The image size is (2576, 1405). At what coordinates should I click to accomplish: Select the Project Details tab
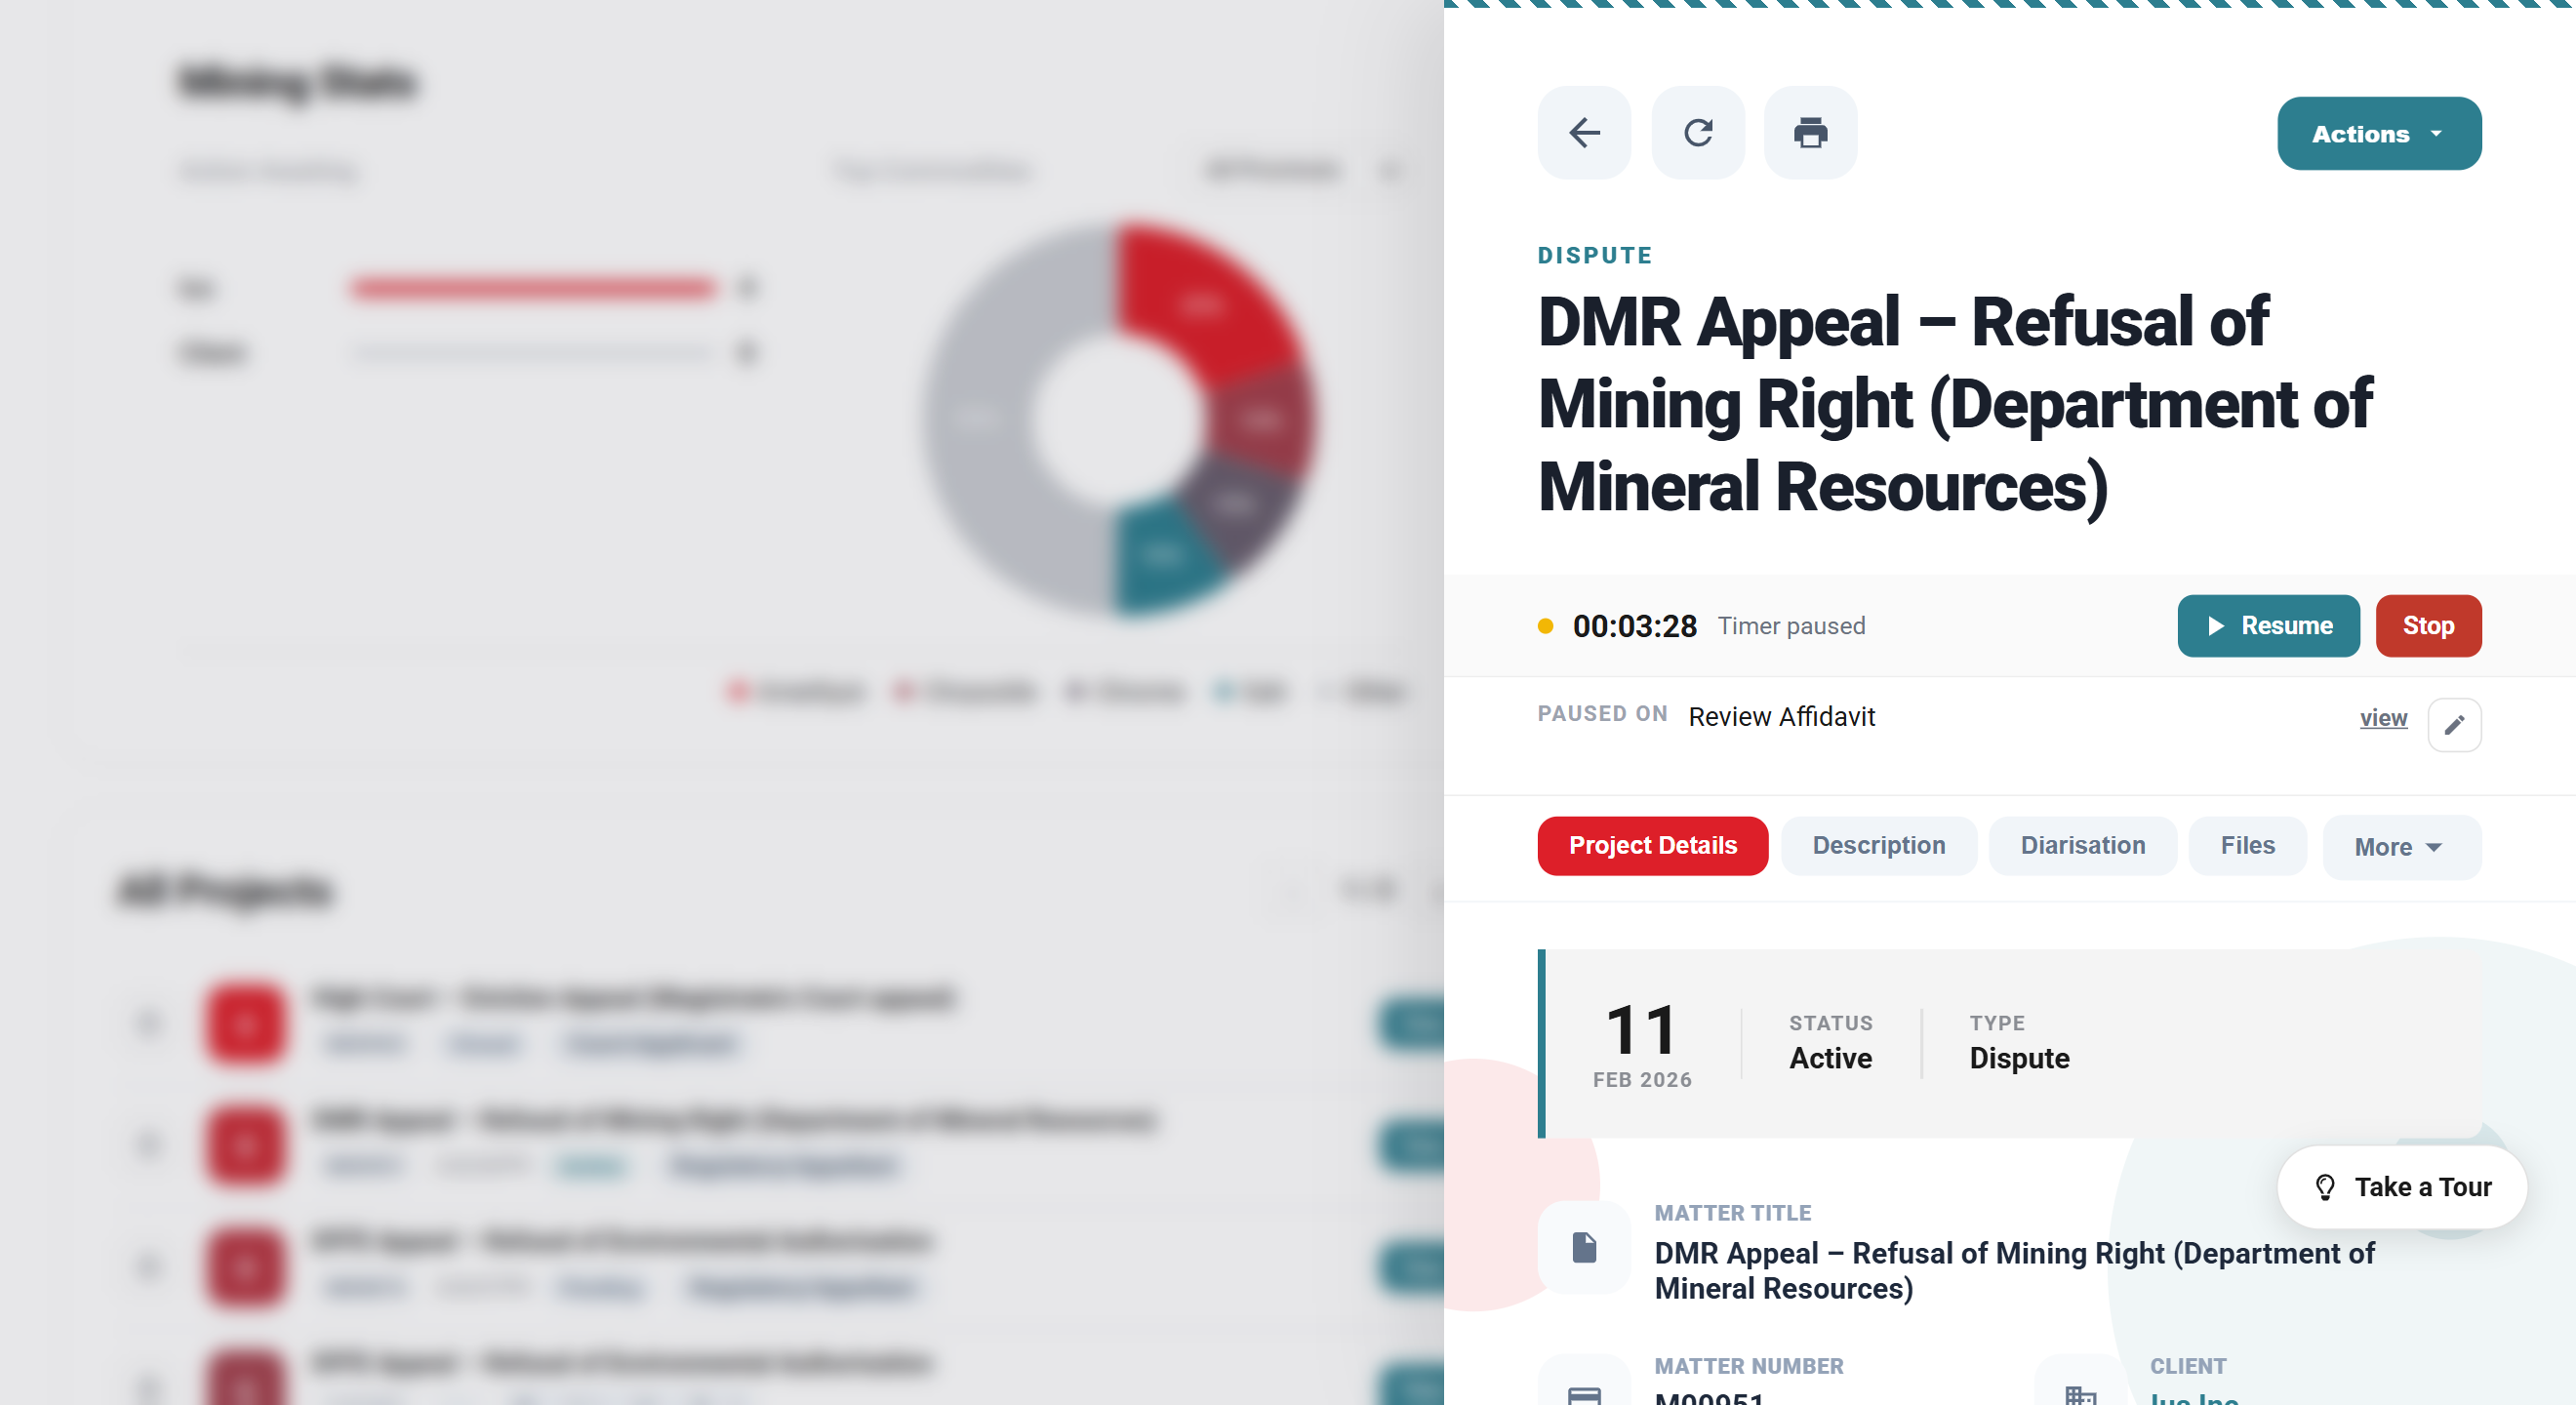click(x=1652, y=846)
